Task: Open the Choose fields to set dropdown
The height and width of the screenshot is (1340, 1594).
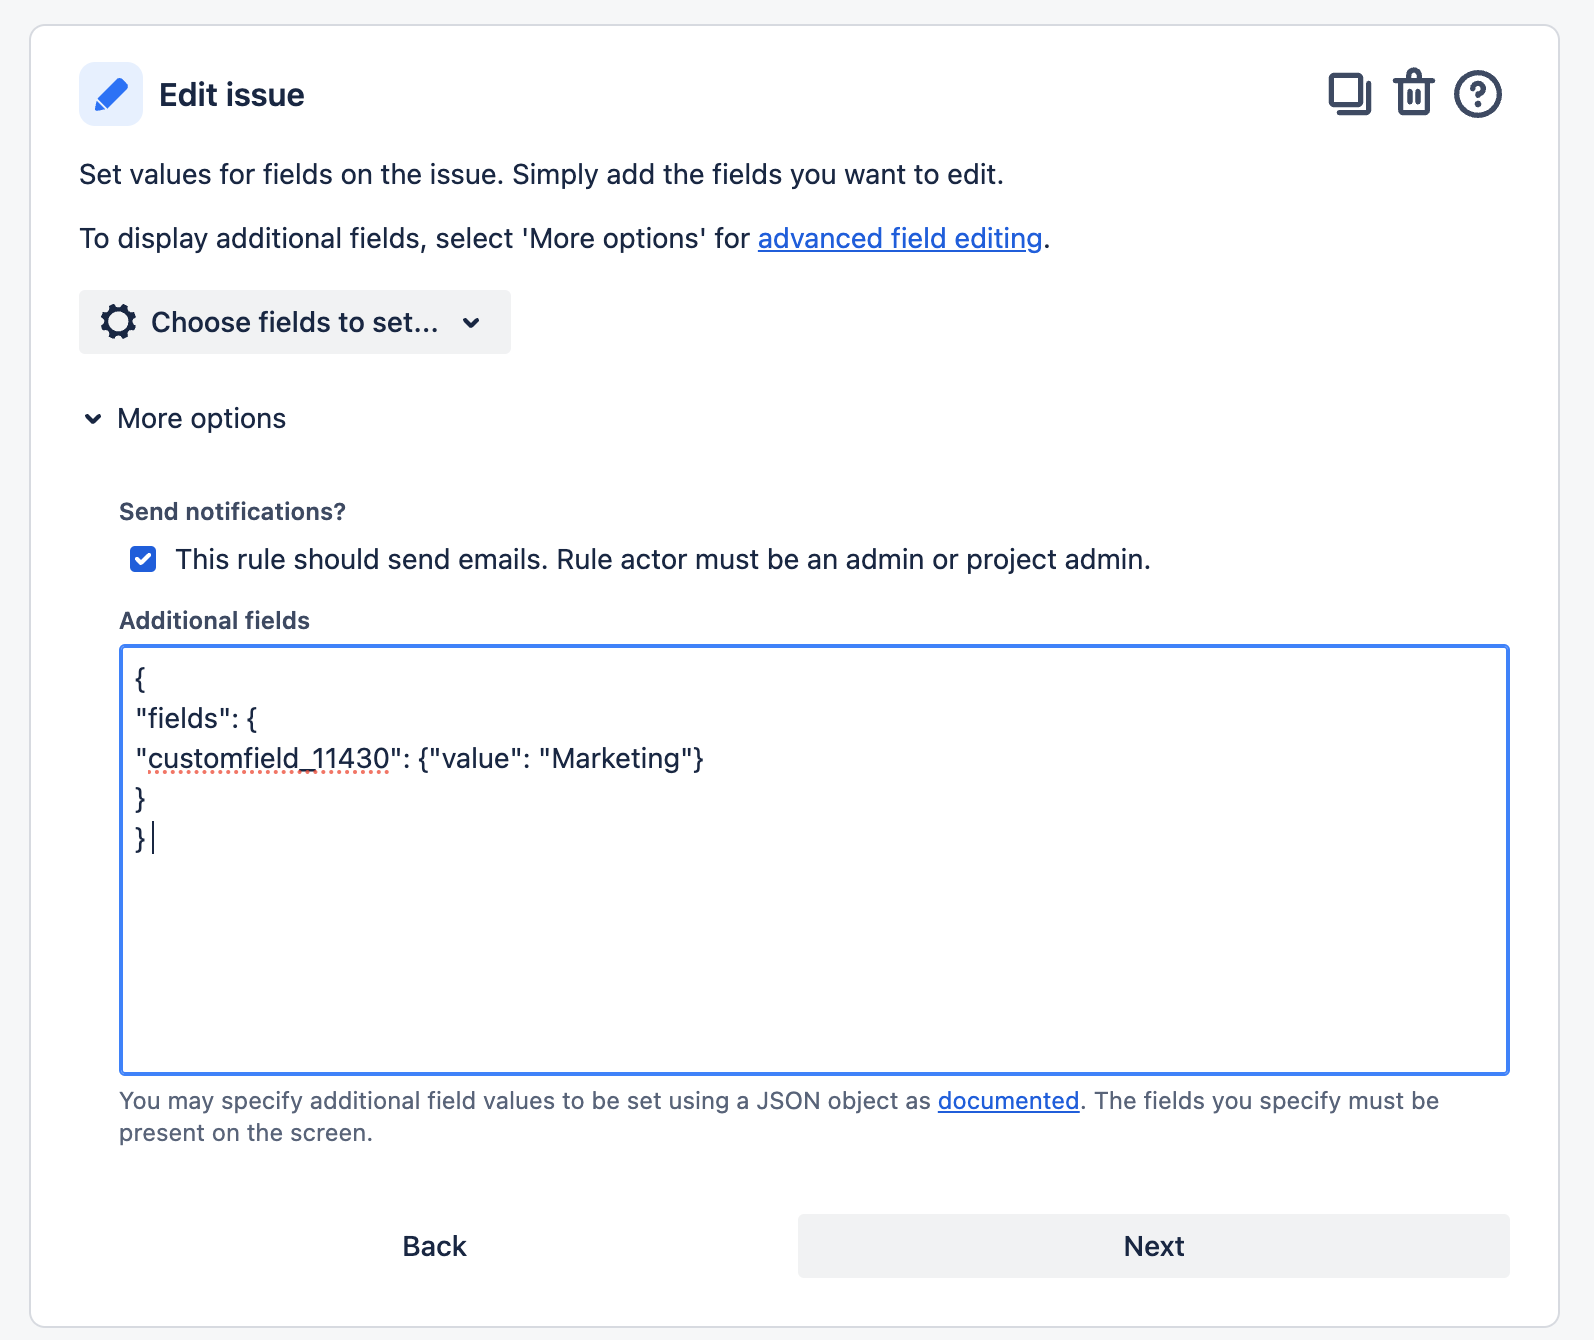Action: (x=295, y=322)
